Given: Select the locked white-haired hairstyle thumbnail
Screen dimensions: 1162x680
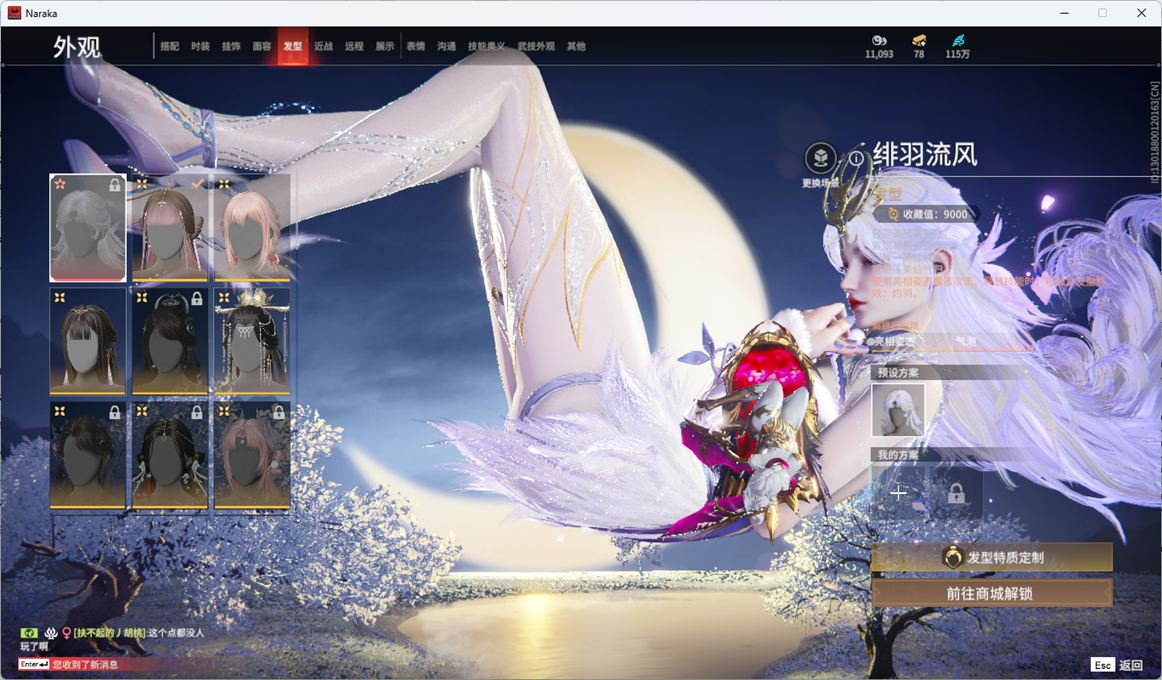Looking at the screenshot, I should tap(87, 228).
